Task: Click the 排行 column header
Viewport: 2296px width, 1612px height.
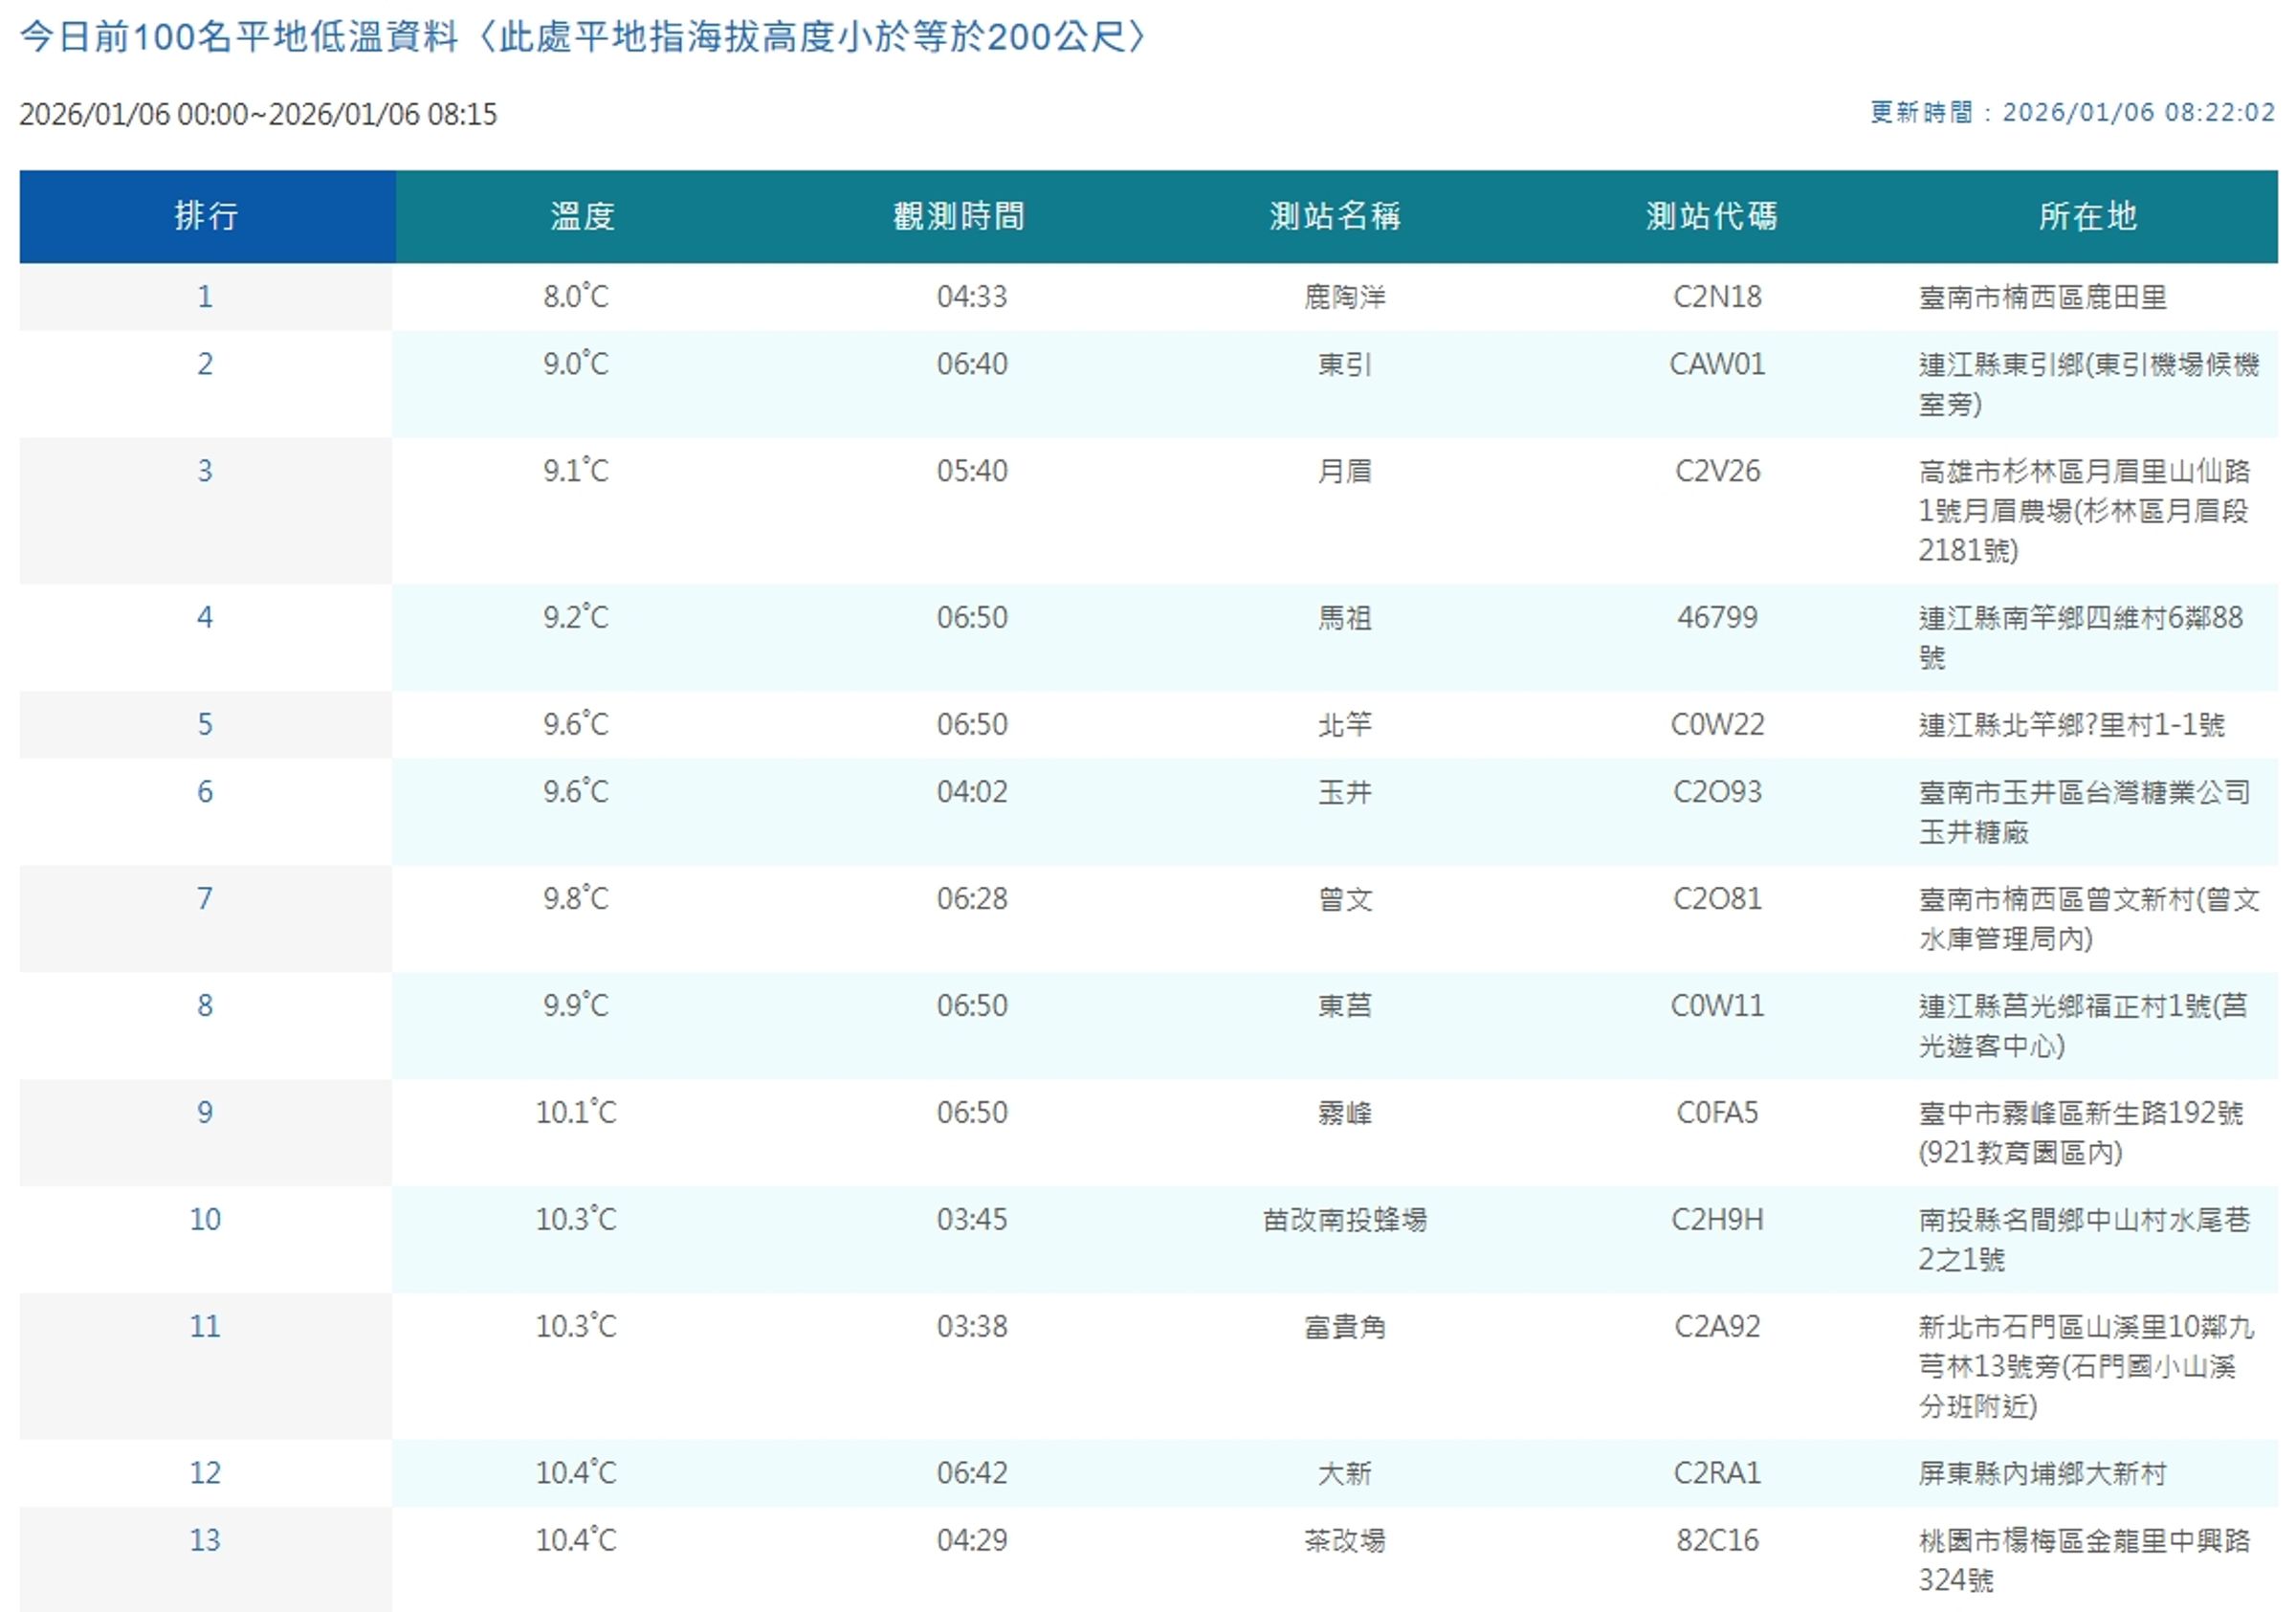Action: 207,216
